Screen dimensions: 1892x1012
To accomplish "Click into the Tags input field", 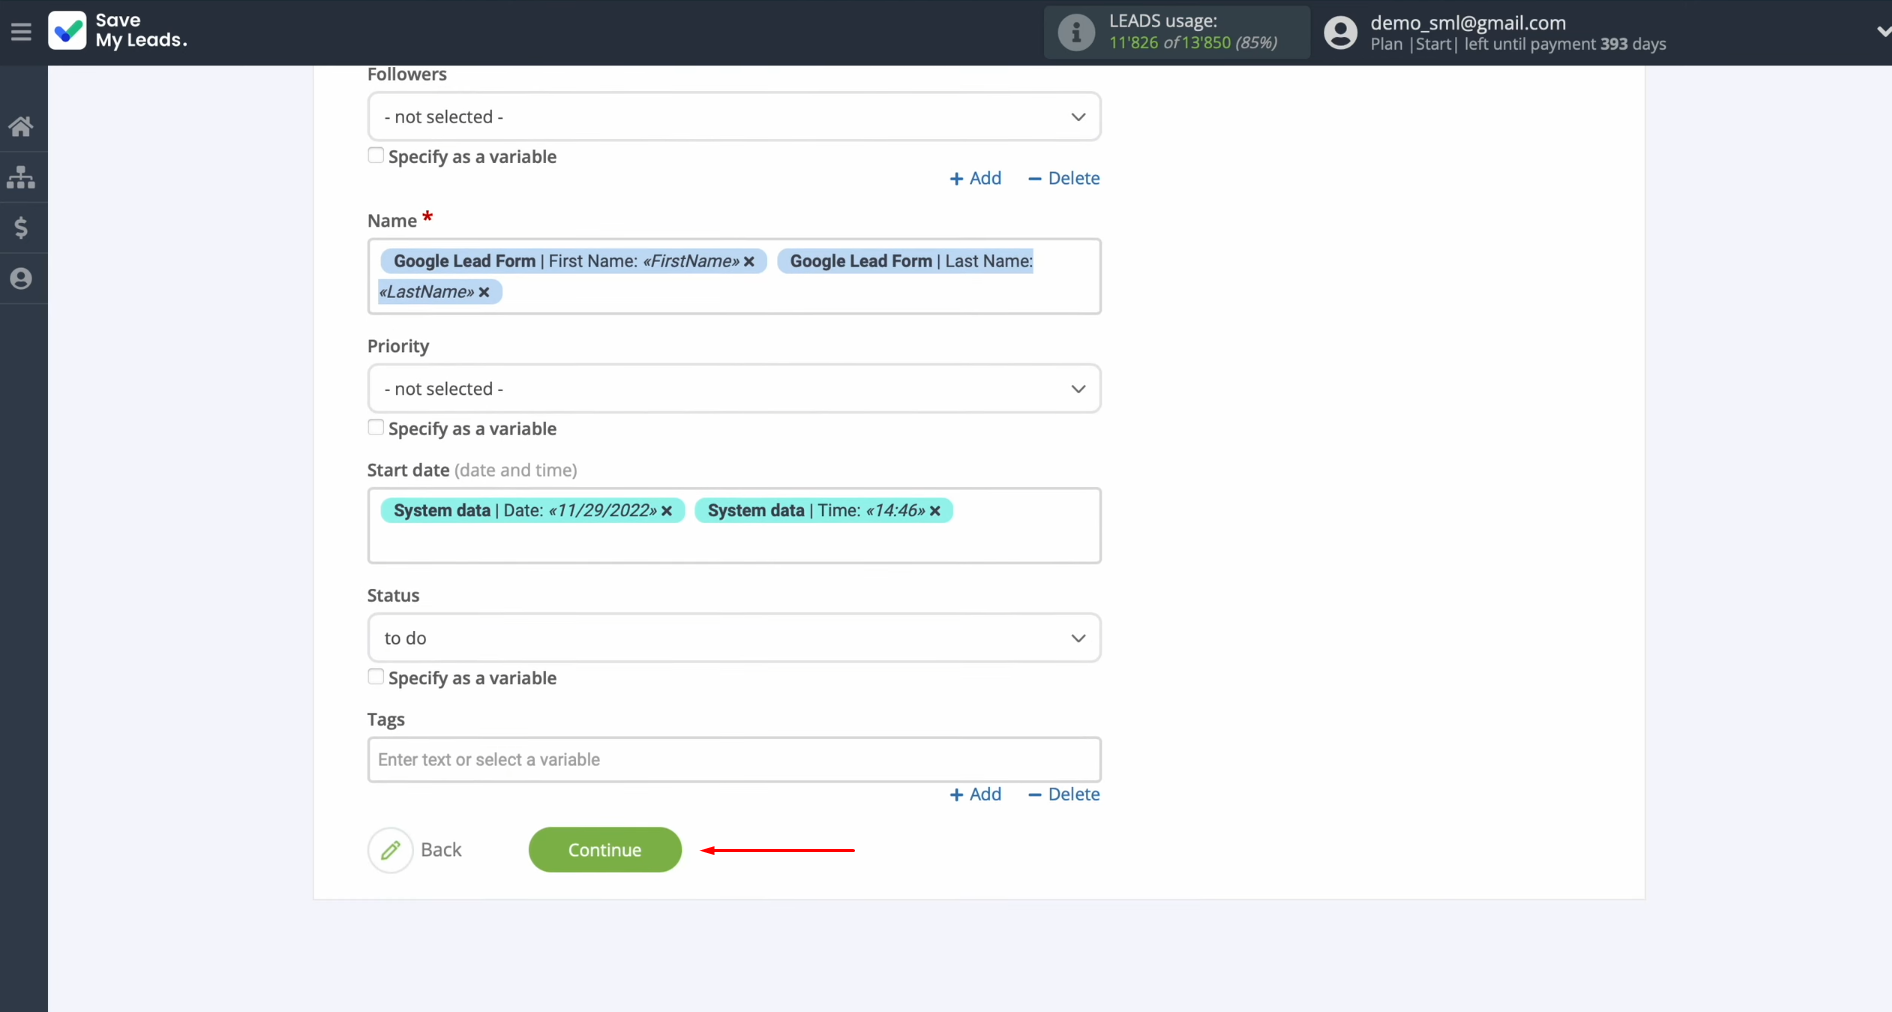I will click(x=734, y=760).
